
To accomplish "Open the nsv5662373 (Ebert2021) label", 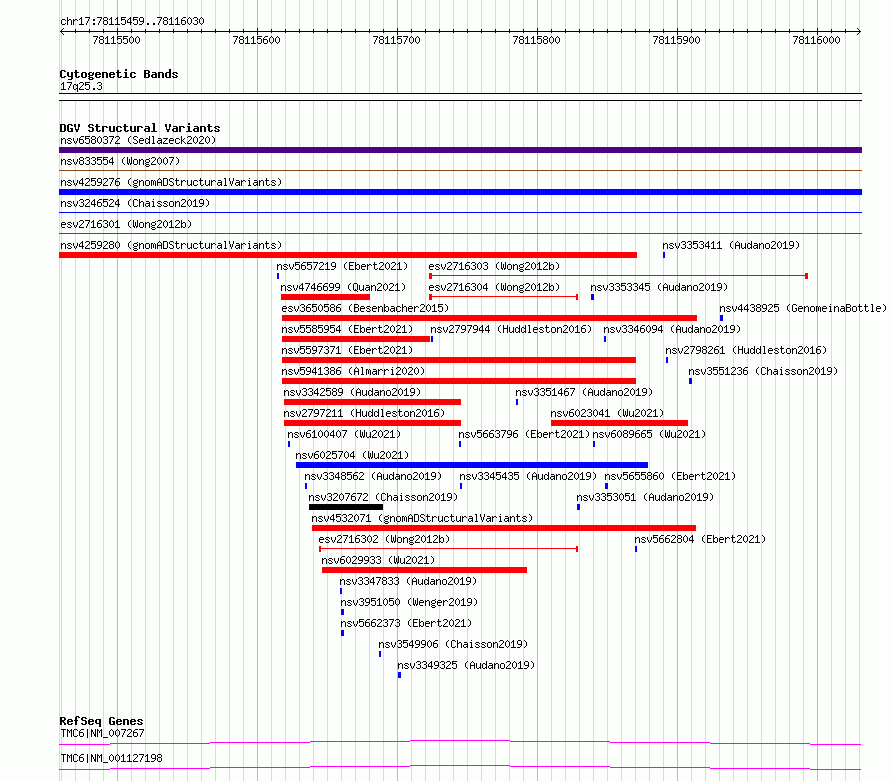I will tap(406, 623).
